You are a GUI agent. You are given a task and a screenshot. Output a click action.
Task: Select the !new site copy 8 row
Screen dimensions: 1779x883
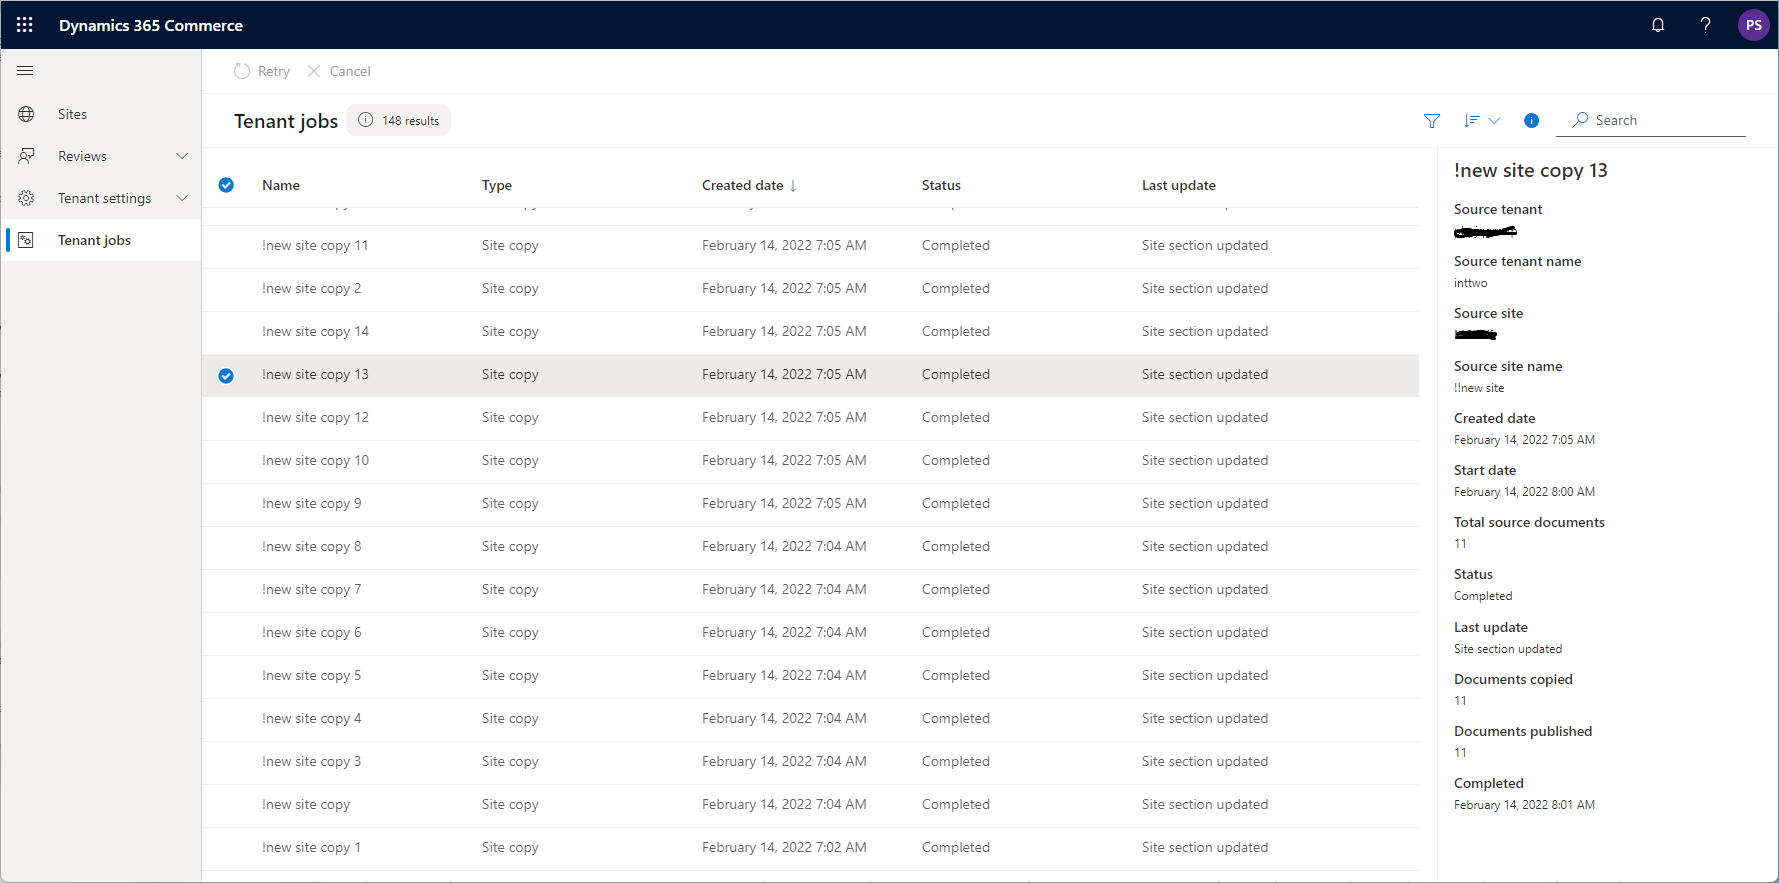(x=810, y=547)
